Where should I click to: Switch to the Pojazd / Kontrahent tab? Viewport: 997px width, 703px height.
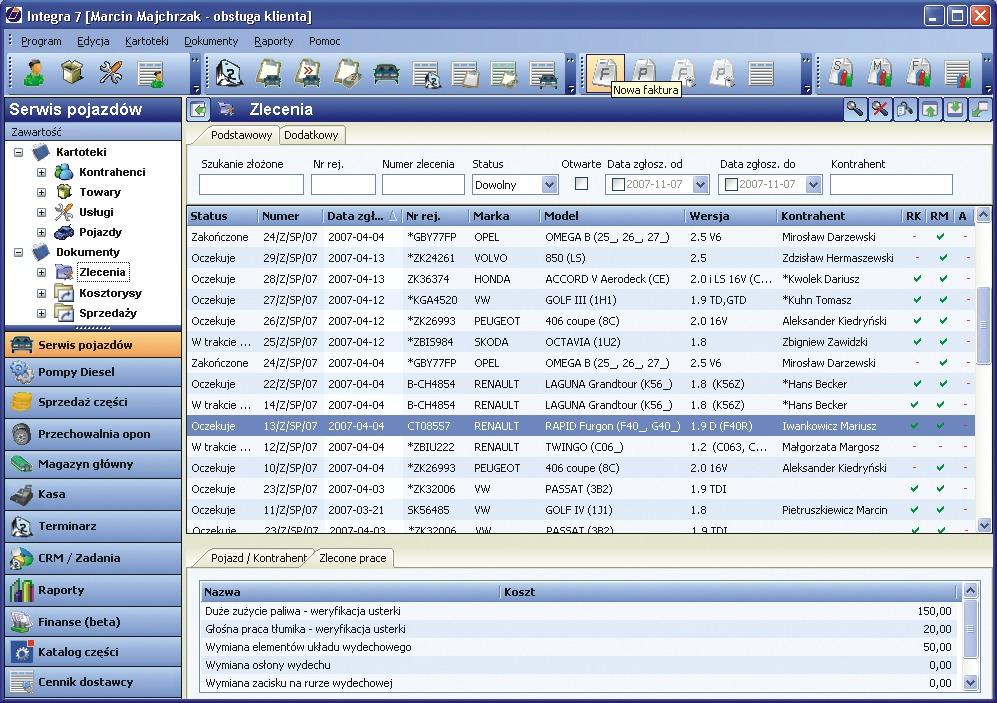pyautogui.click(x=259, y=558)
